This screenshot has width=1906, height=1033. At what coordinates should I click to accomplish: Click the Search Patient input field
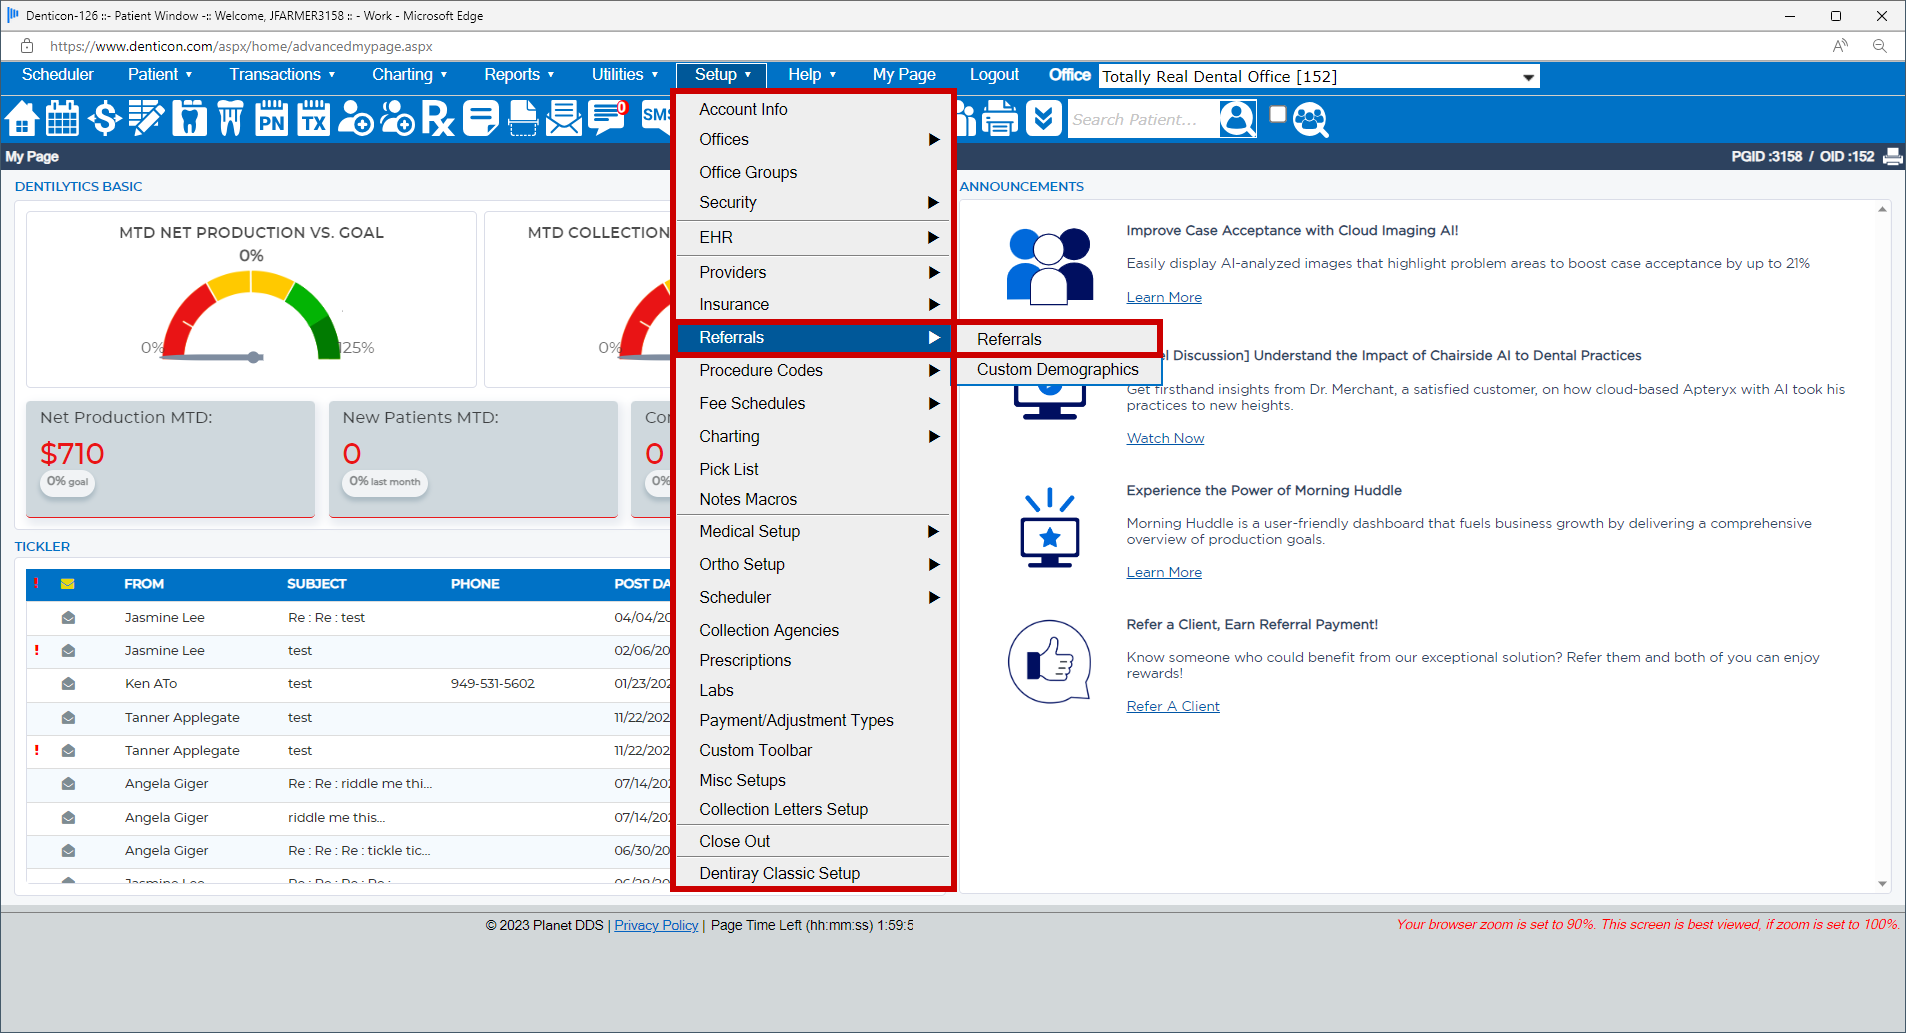1143,119
